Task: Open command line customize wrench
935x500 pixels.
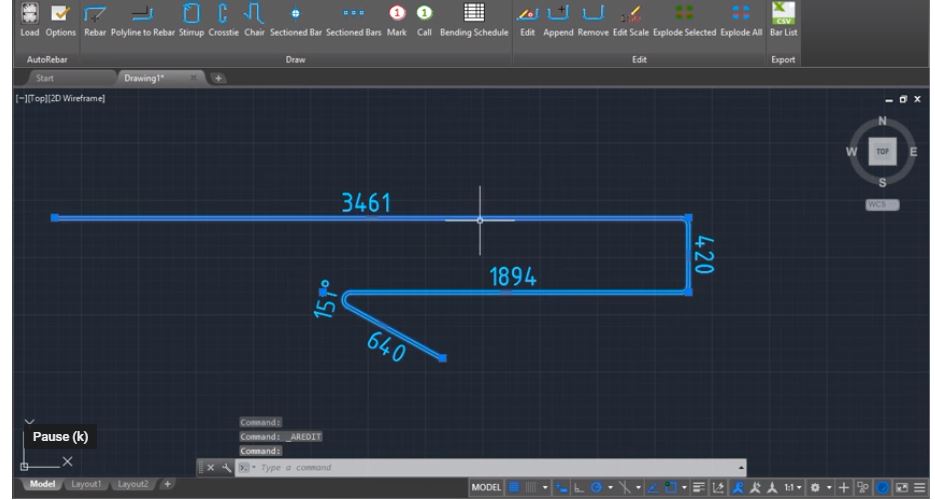Action: point(226,468)
